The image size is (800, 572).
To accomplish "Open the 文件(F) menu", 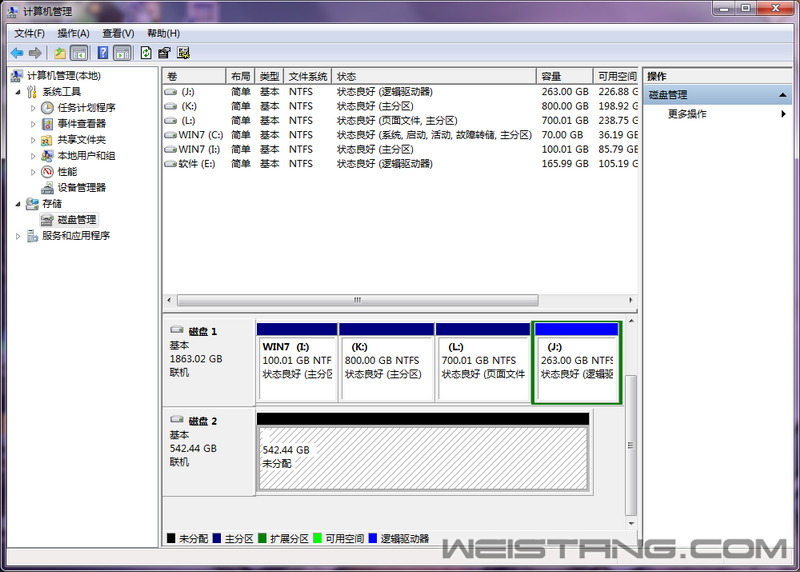I will tap(29, 33).
